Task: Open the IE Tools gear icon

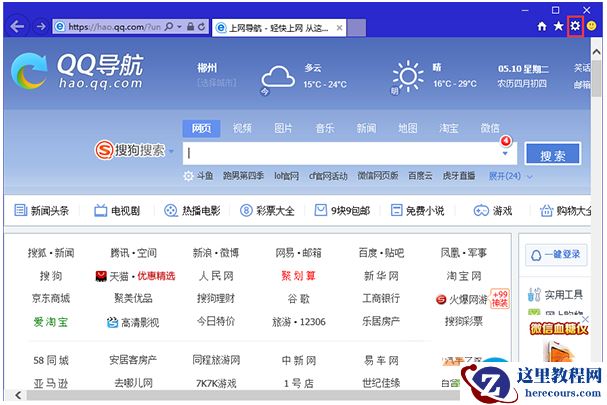Action: [575, 26]
